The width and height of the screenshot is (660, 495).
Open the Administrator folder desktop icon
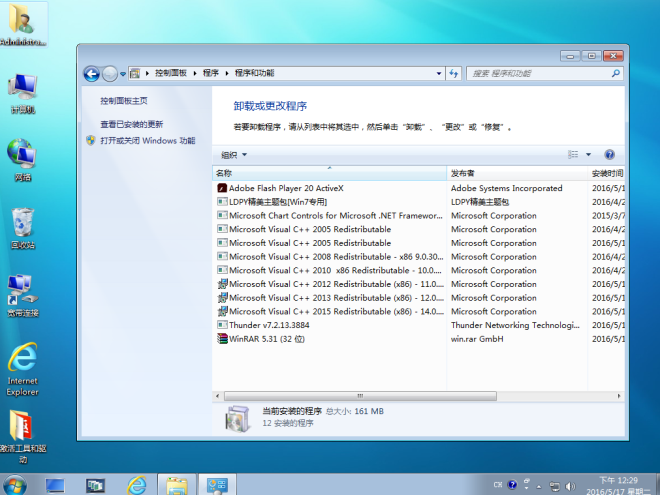coord(22,24)
